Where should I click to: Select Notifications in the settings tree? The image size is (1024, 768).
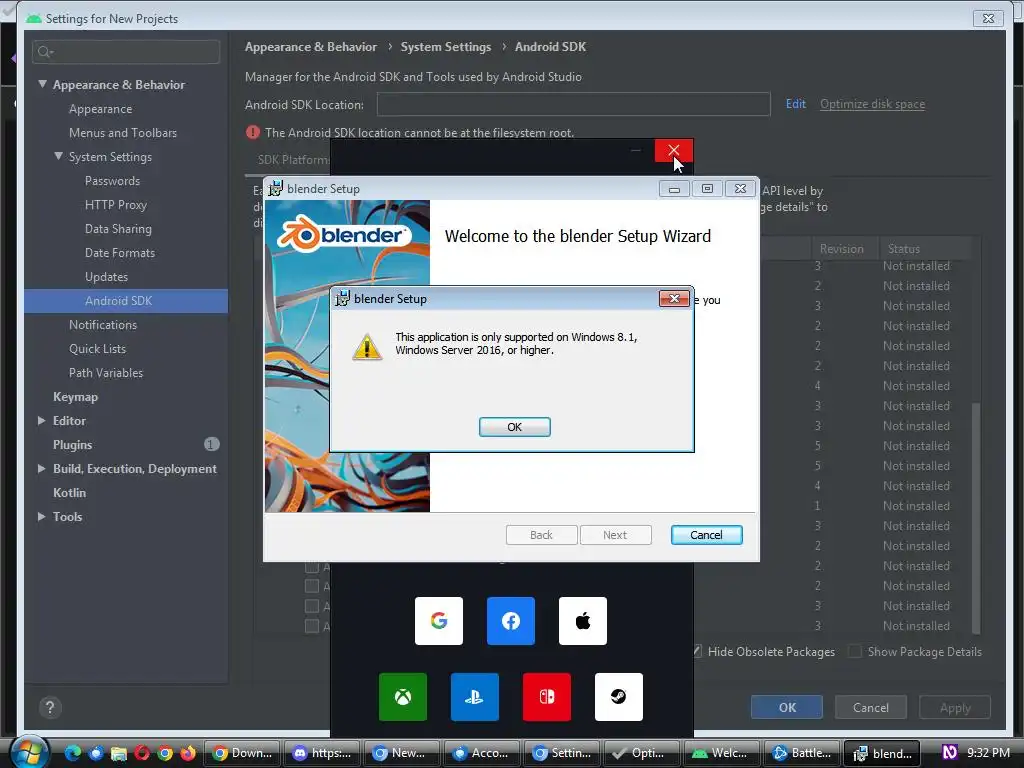pos(103,325)
